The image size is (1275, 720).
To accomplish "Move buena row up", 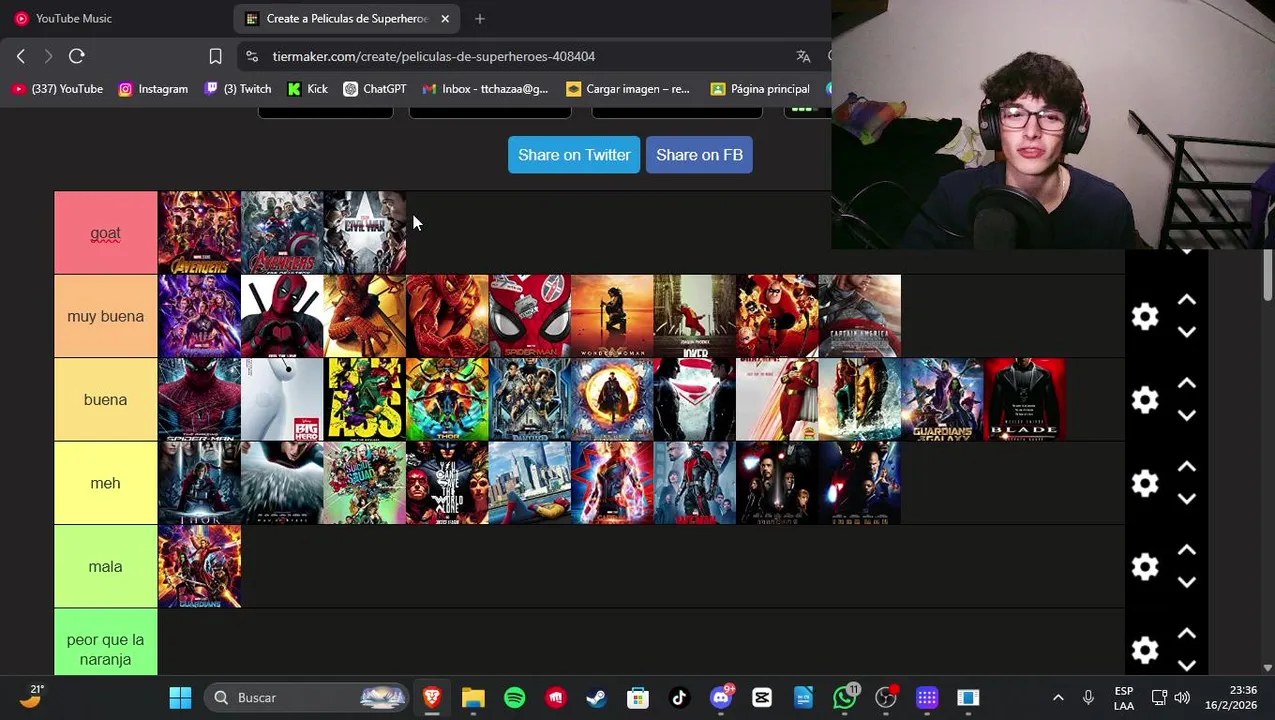I will (1187, 383).
